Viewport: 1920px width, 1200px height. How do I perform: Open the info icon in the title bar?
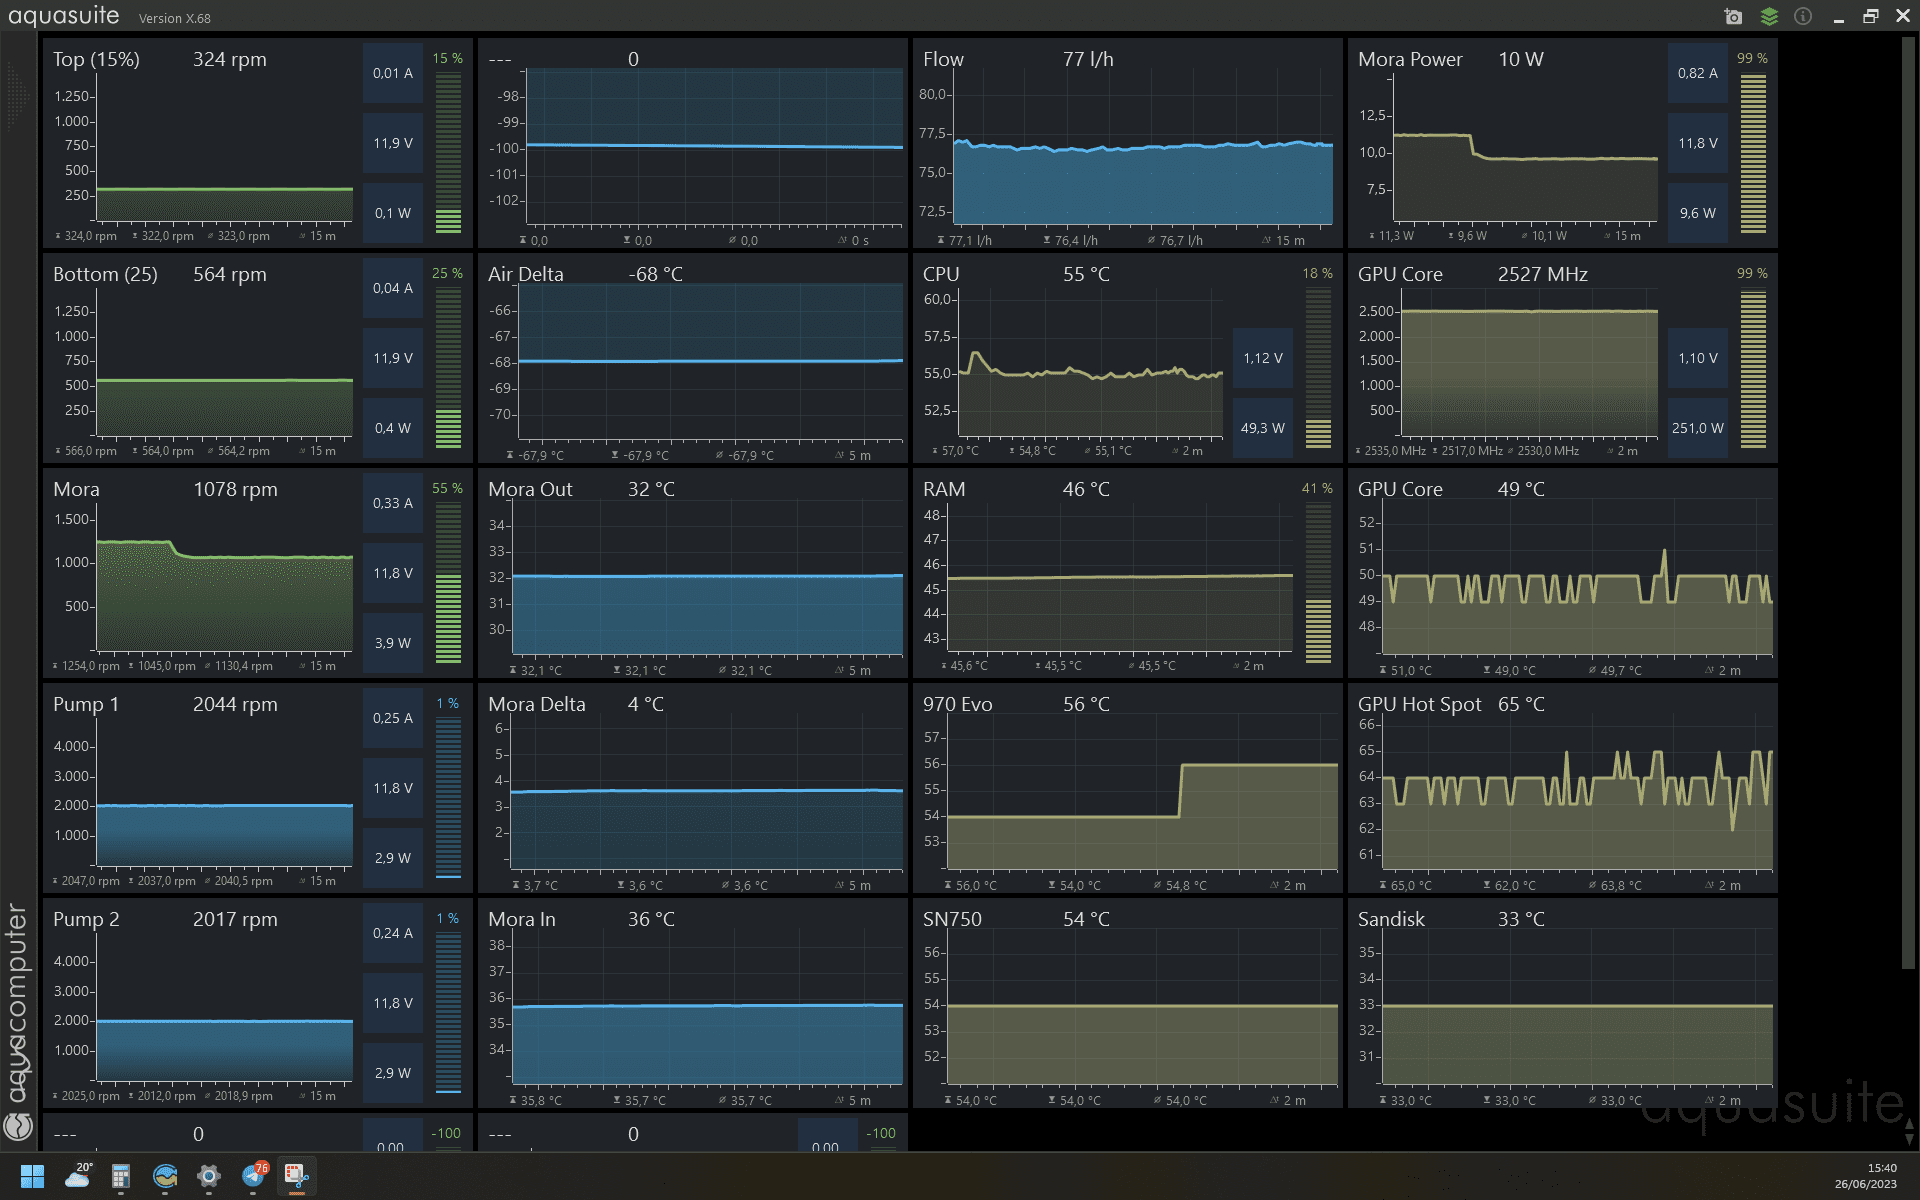click(1803, 17)
